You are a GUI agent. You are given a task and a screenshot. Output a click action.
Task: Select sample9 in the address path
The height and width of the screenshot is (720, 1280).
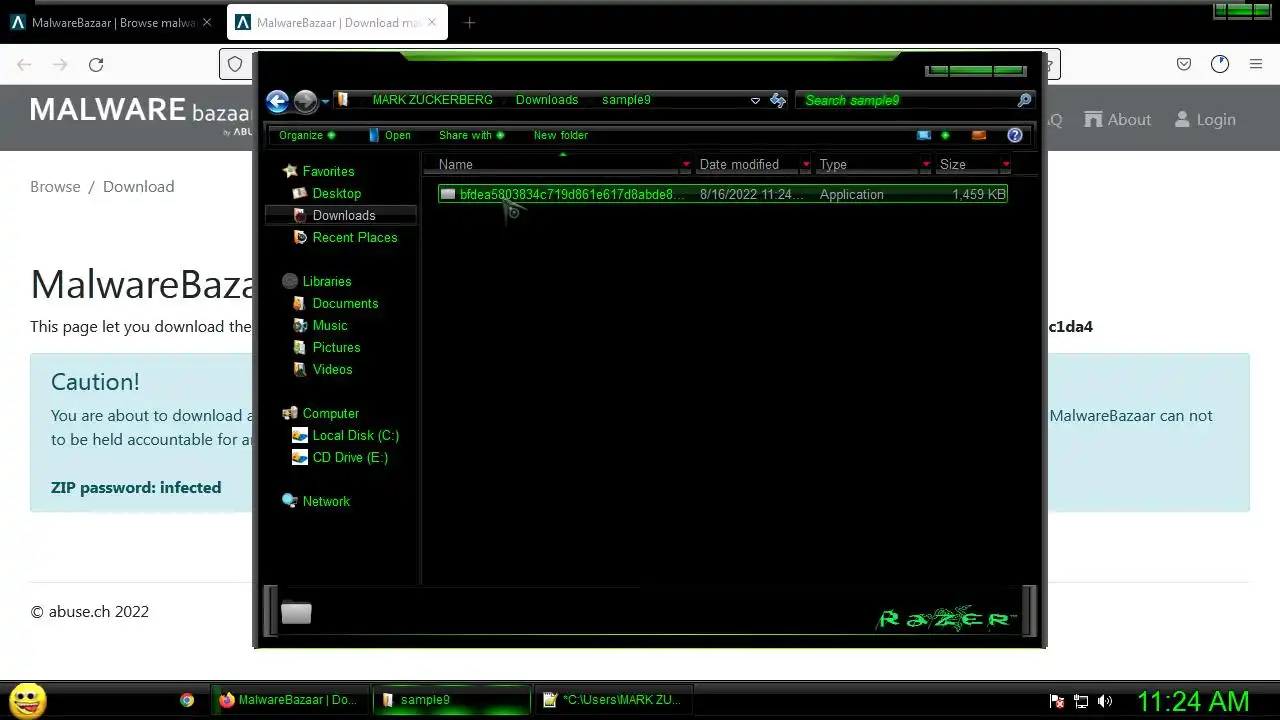(x=626, y=100)
